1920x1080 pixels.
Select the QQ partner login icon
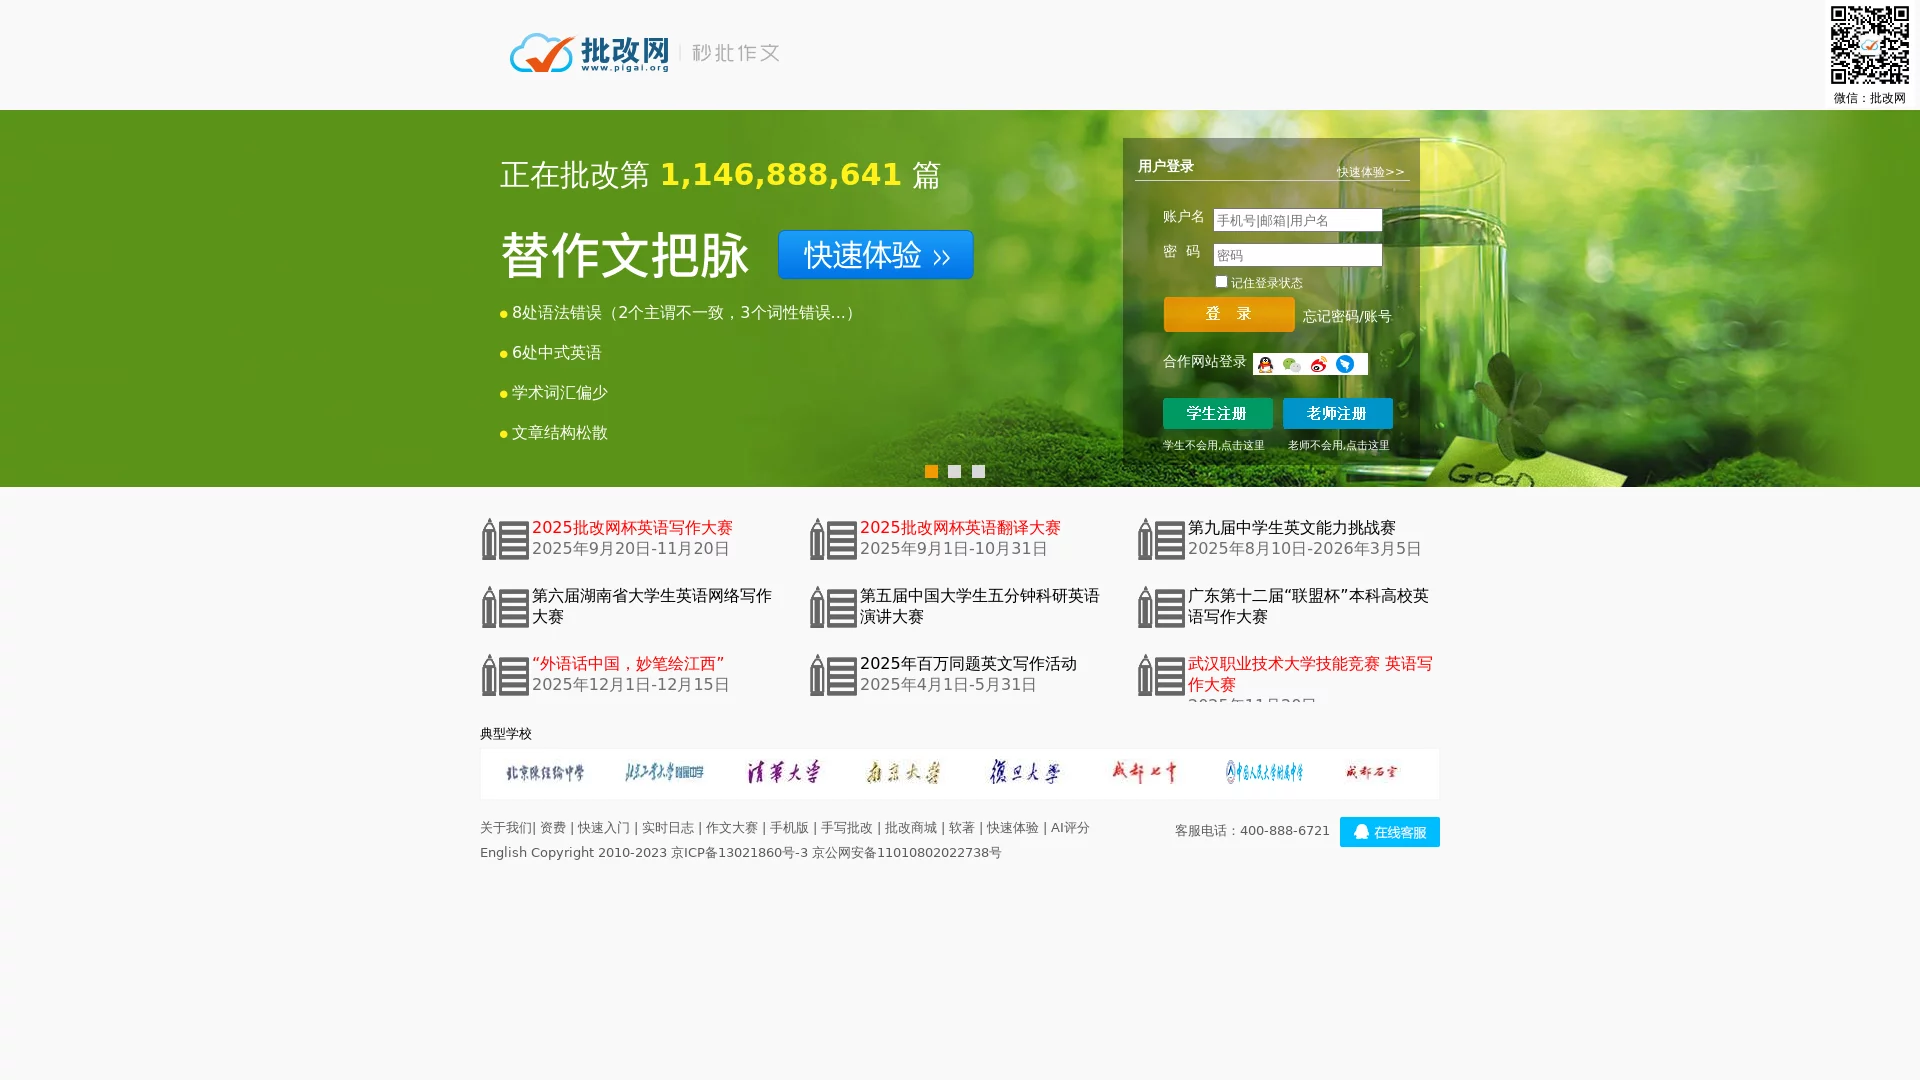pyautogui.click(x=1265, y=365)
